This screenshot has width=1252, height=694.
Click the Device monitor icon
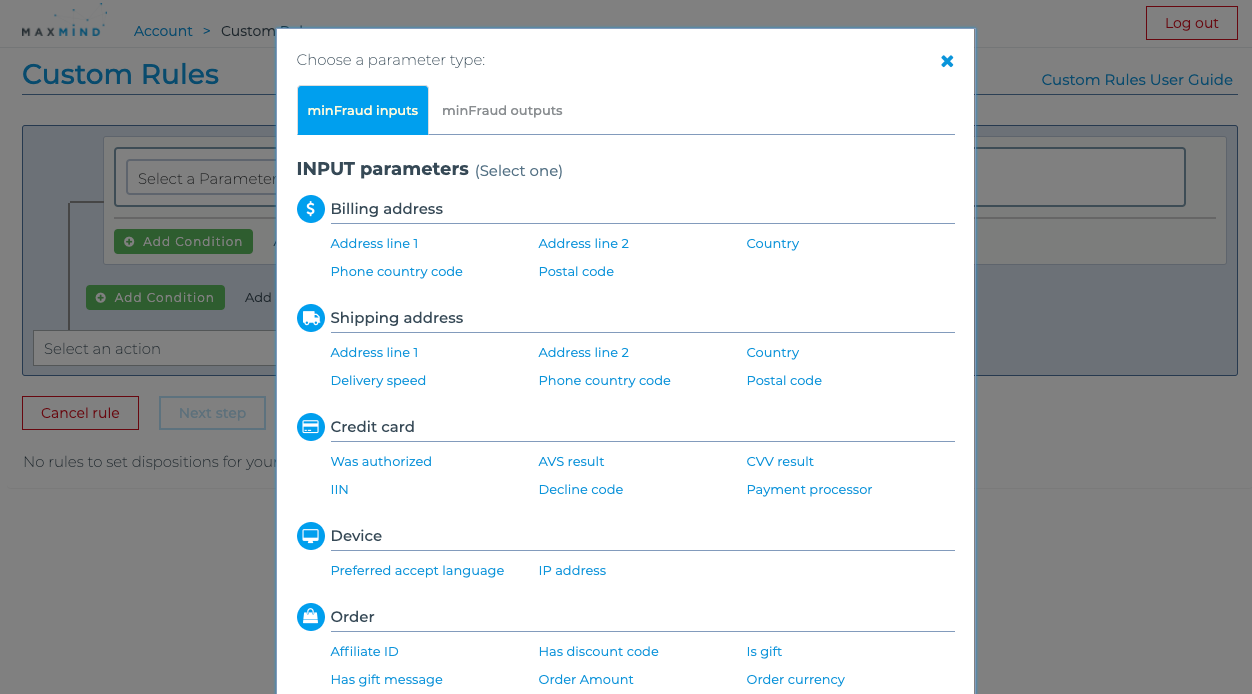(311, 536)
